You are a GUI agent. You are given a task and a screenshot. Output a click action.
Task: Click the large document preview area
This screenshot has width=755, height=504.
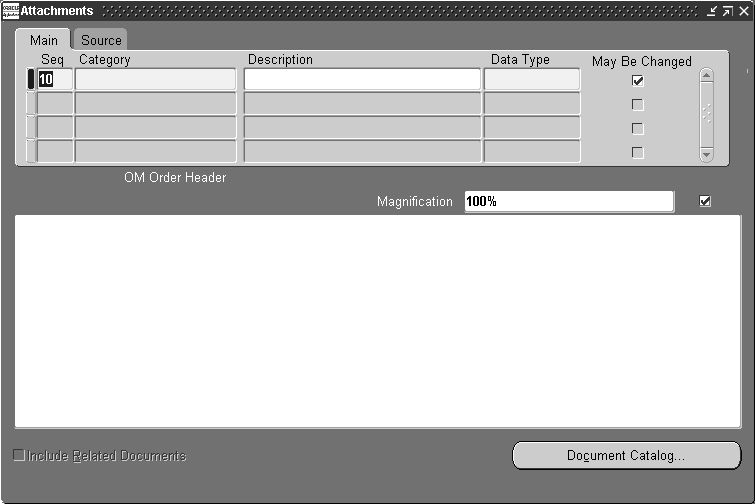378,321
